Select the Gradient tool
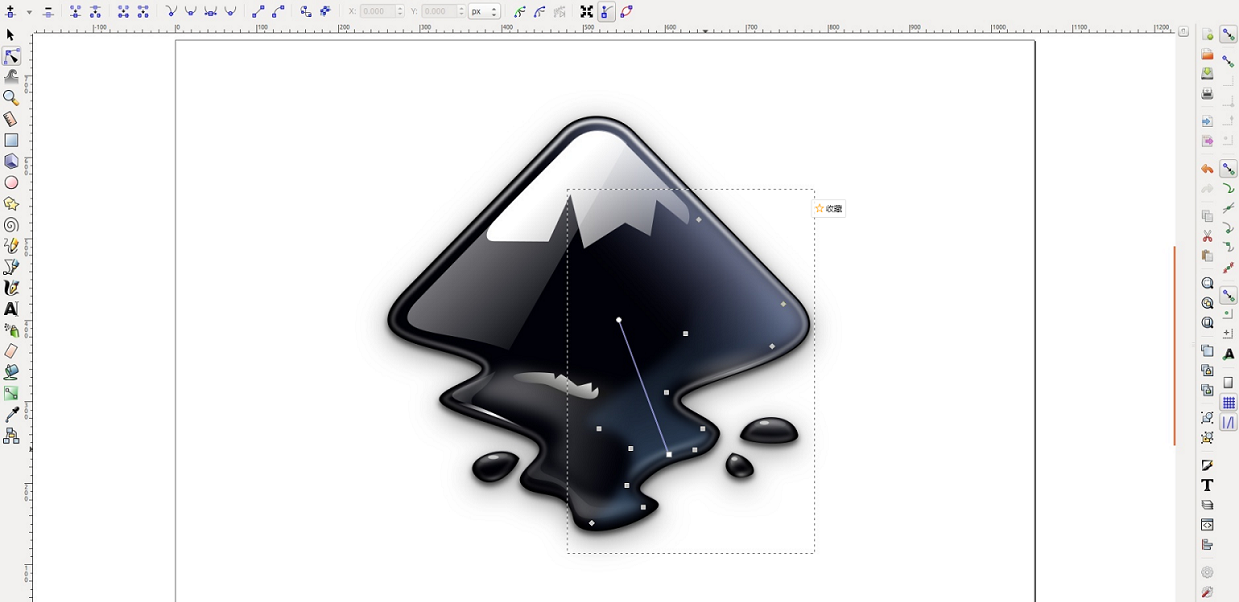 point(11,393)
